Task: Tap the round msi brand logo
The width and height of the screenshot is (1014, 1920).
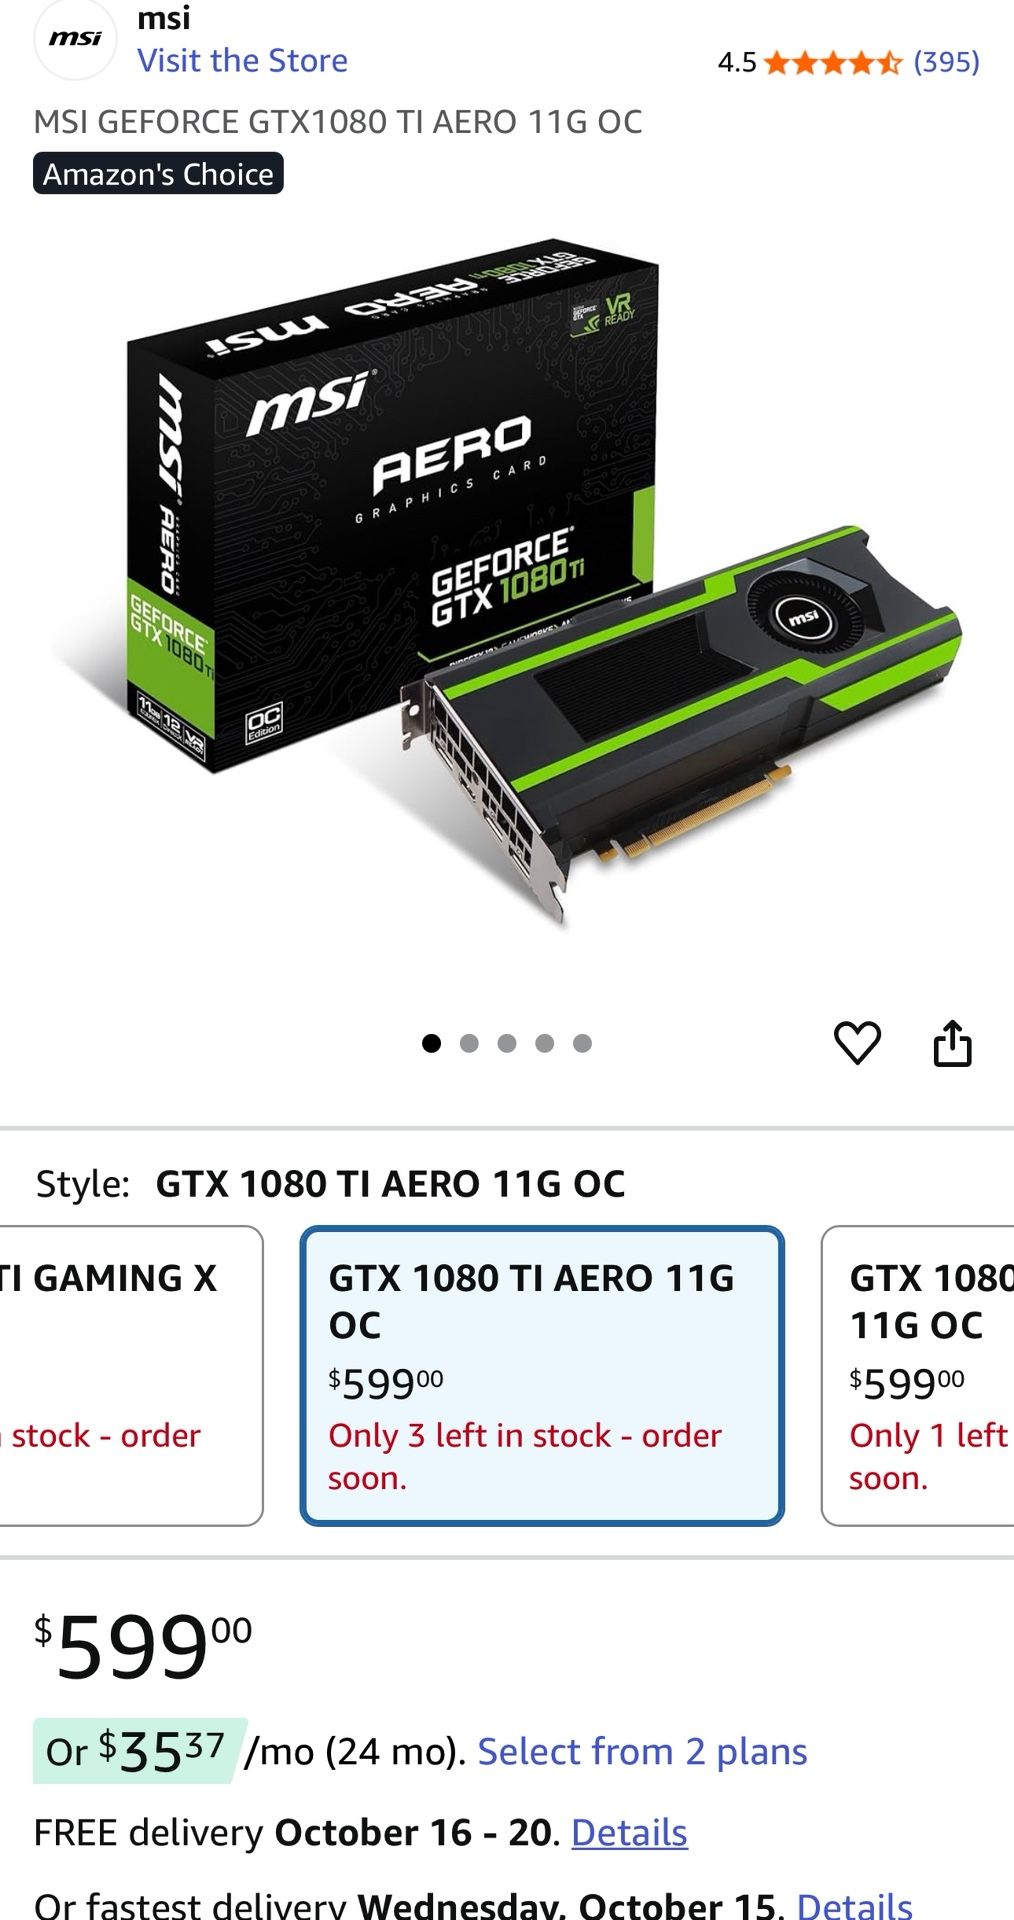Action: tap(76, 39)
